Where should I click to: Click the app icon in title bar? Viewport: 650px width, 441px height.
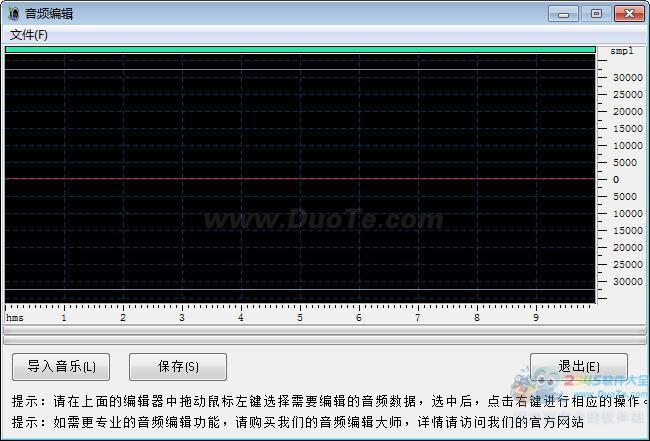tap(13, 13)
